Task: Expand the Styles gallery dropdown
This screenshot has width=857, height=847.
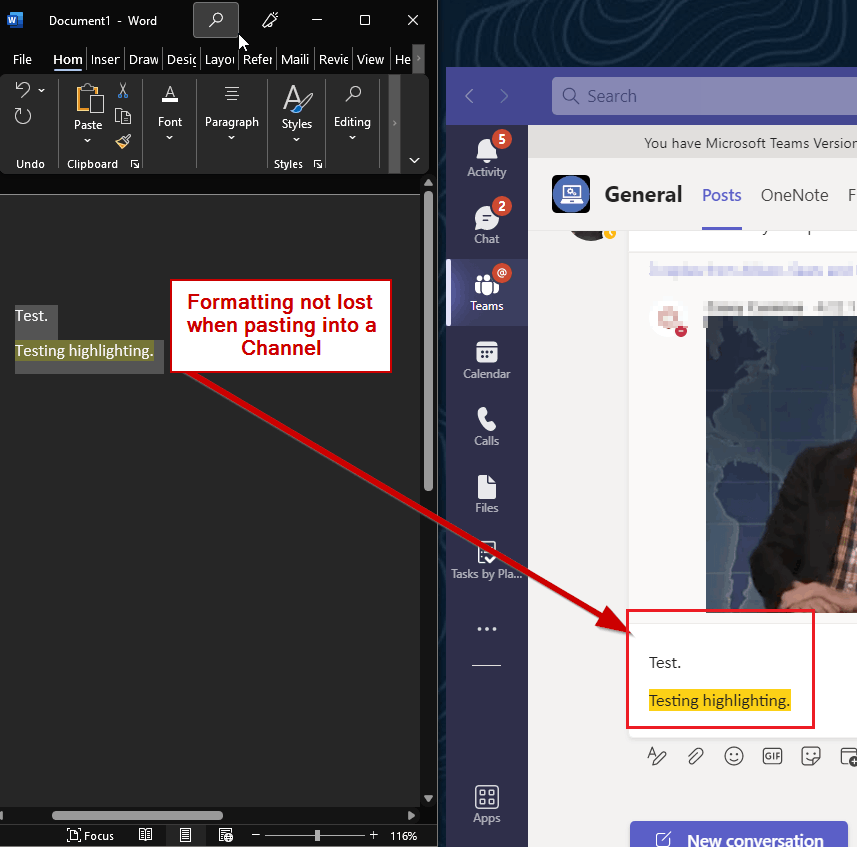Action: click(x=296, y=139)
